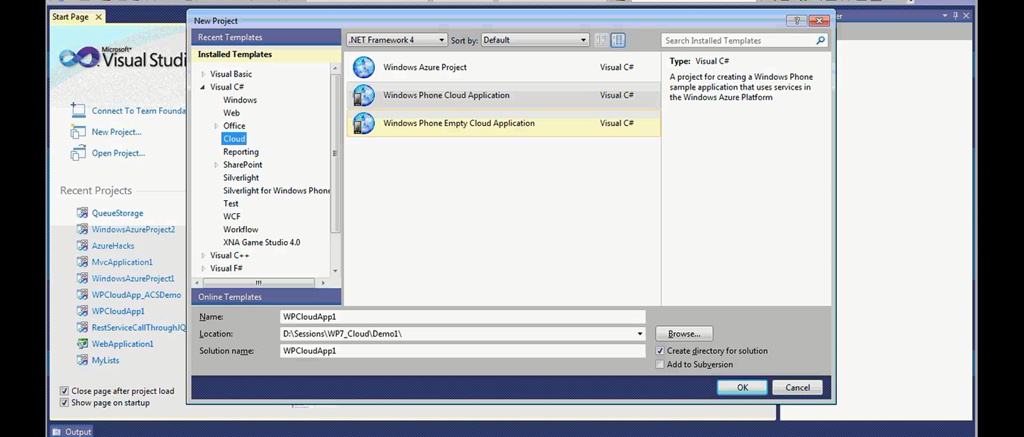Click the Cancel button
1024x437 pixels.
(797, 387)
